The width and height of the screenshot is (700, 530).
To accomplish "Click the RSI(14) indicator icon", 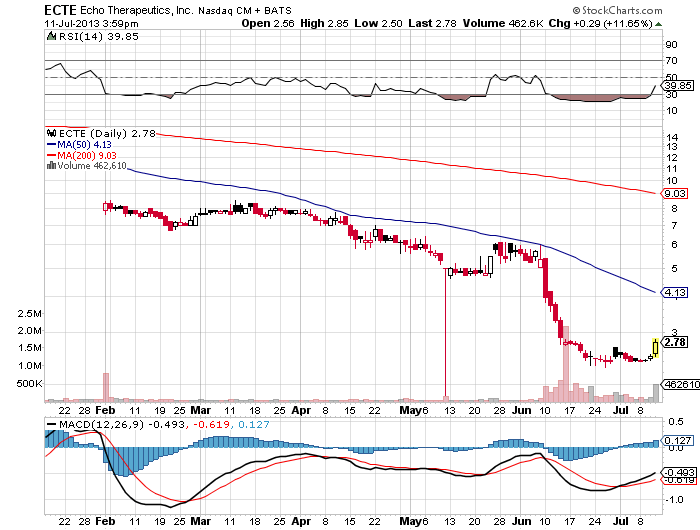I will (x=51, y=36).
